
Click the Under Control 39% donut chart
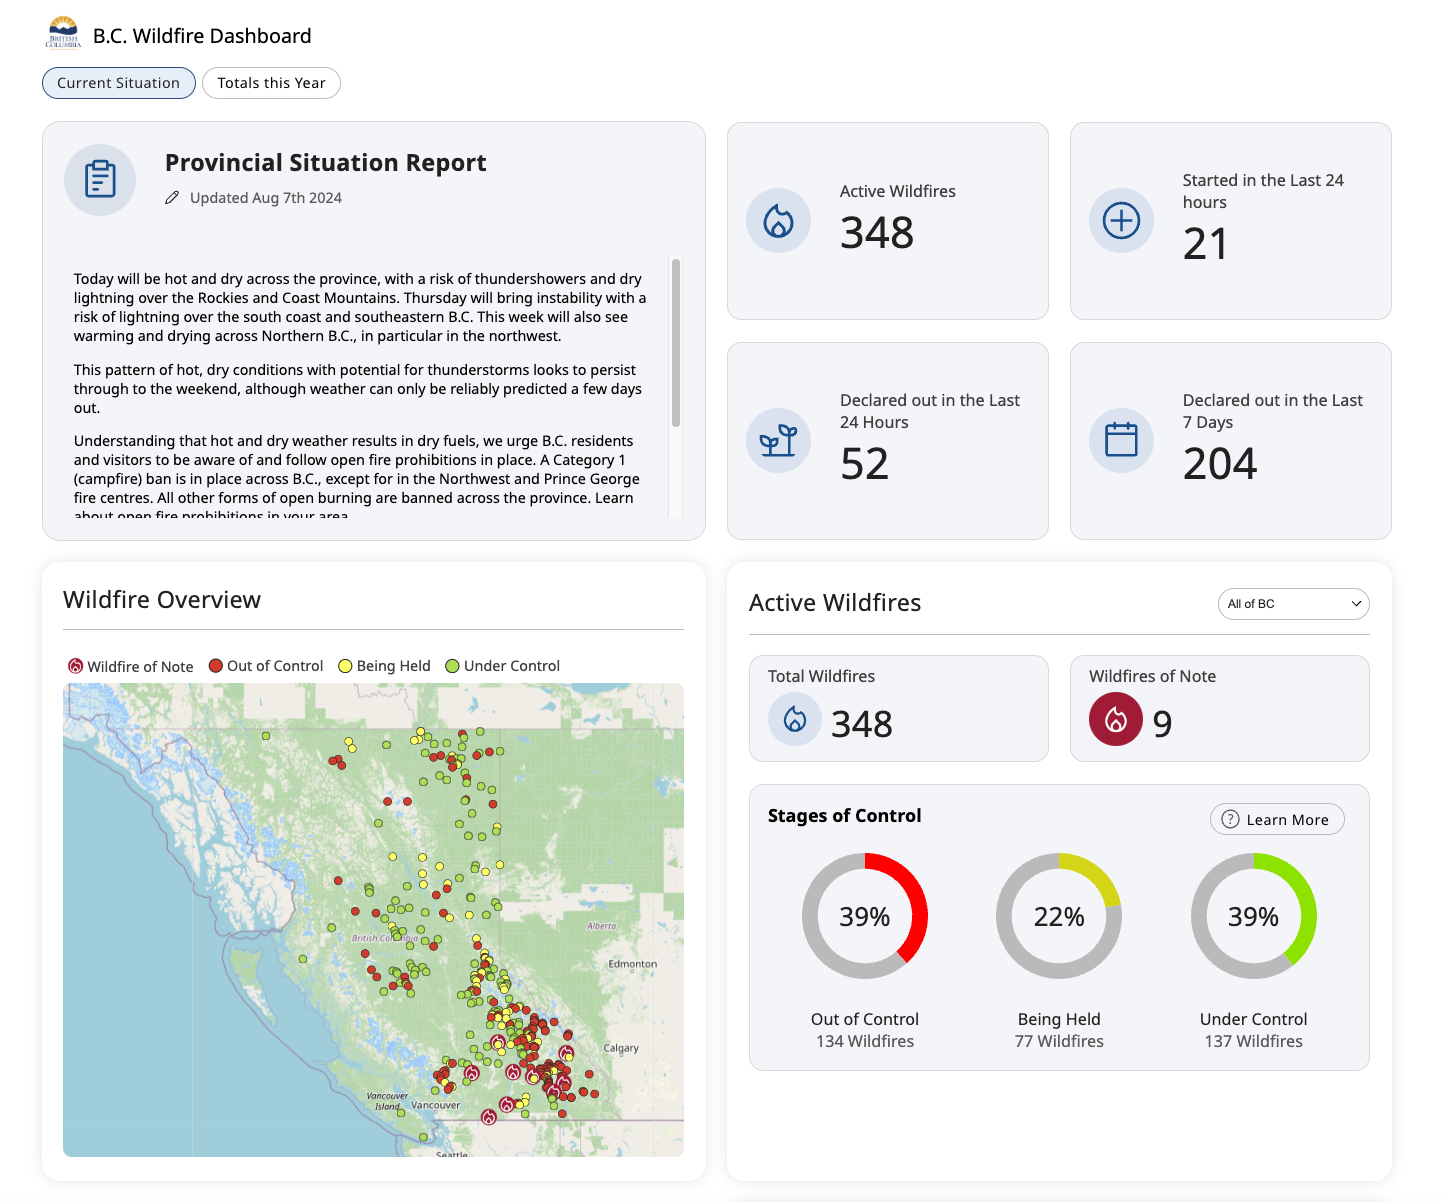pos(1254,916)
